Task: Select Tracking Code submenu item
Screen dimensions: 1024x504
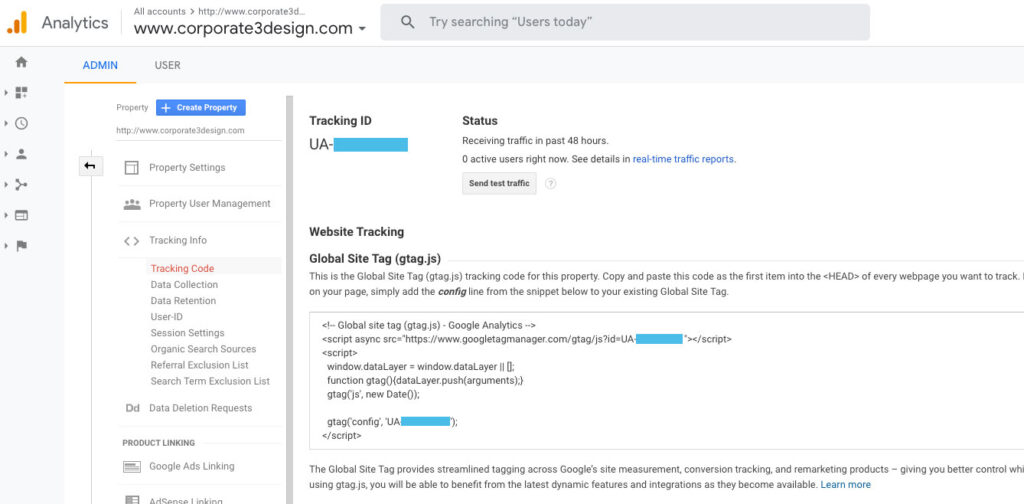Action: pos(182,268)
